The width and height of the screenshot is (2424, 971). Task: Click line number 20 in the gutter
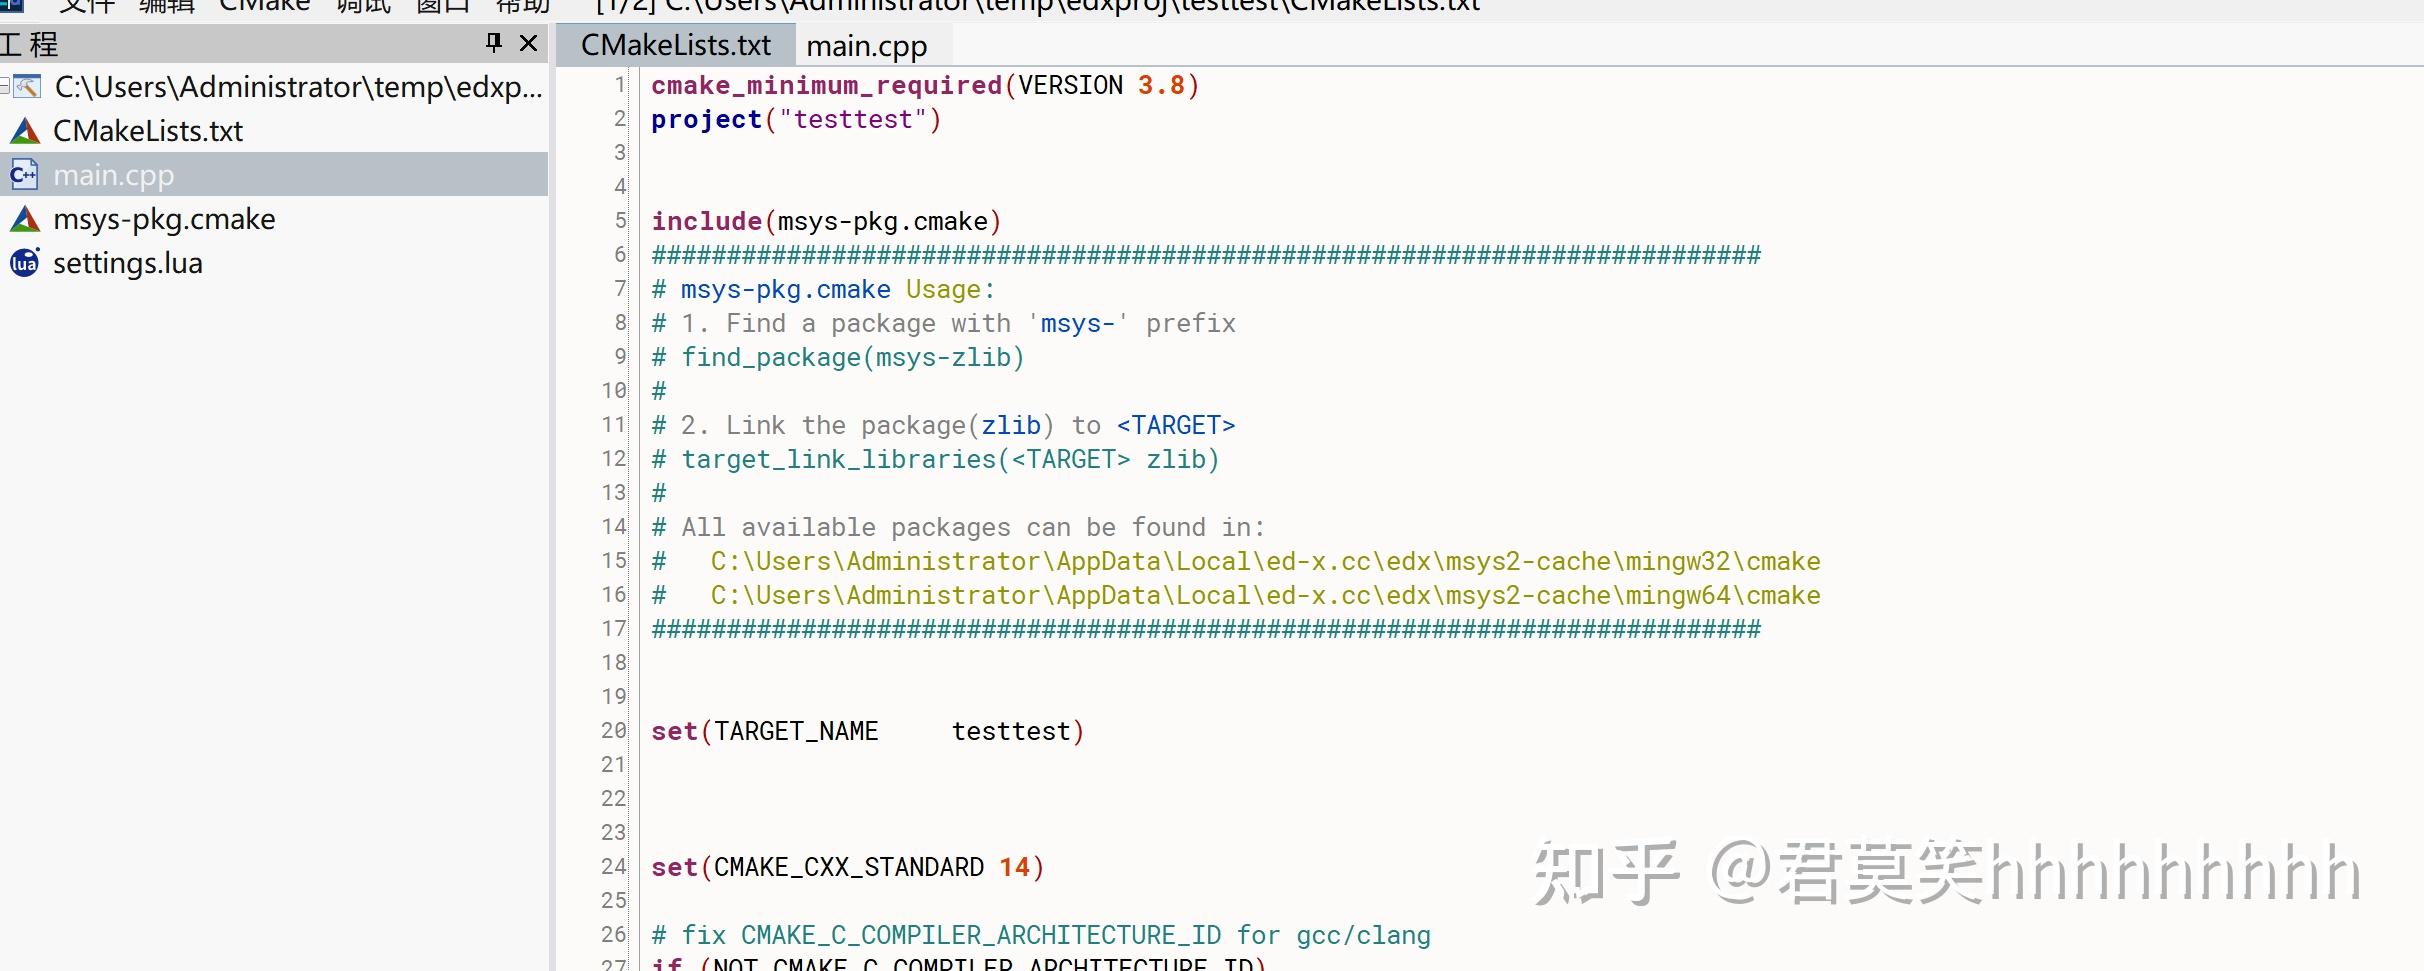(612, 730)
